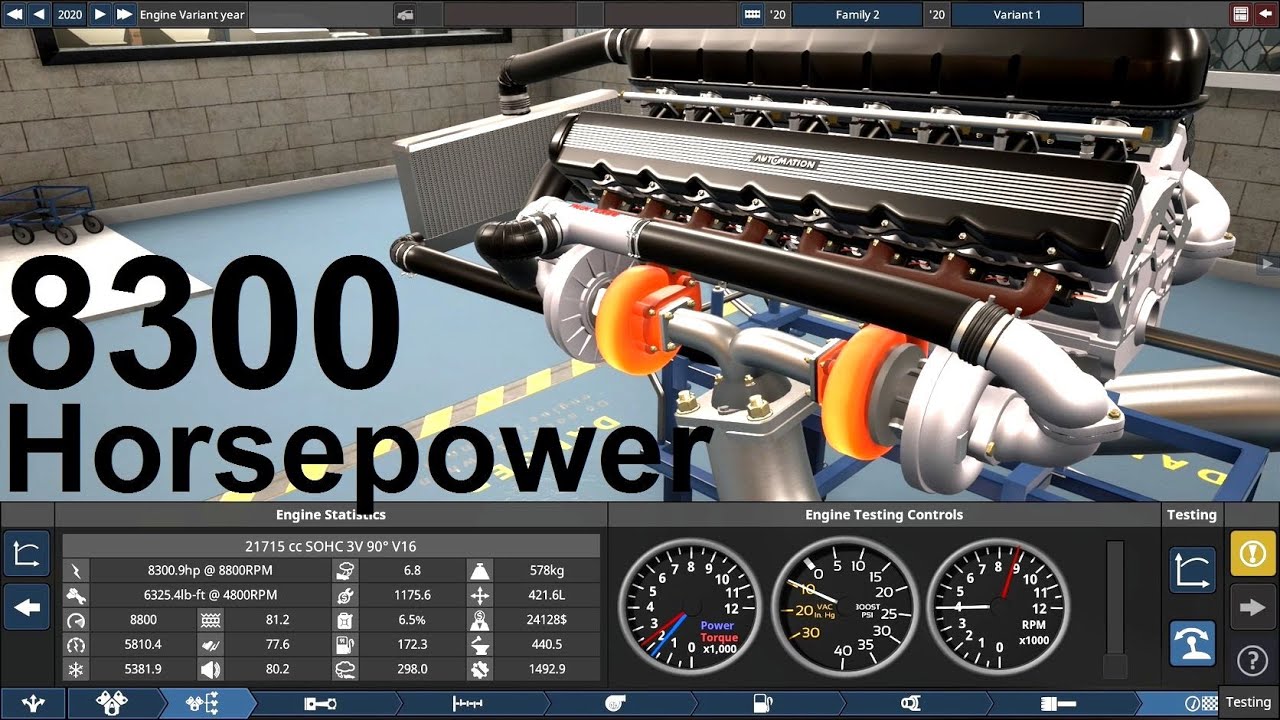Click the cost icon beside 24128$
The width and height of the screenshot is (1280, 720).
(479, 620)
